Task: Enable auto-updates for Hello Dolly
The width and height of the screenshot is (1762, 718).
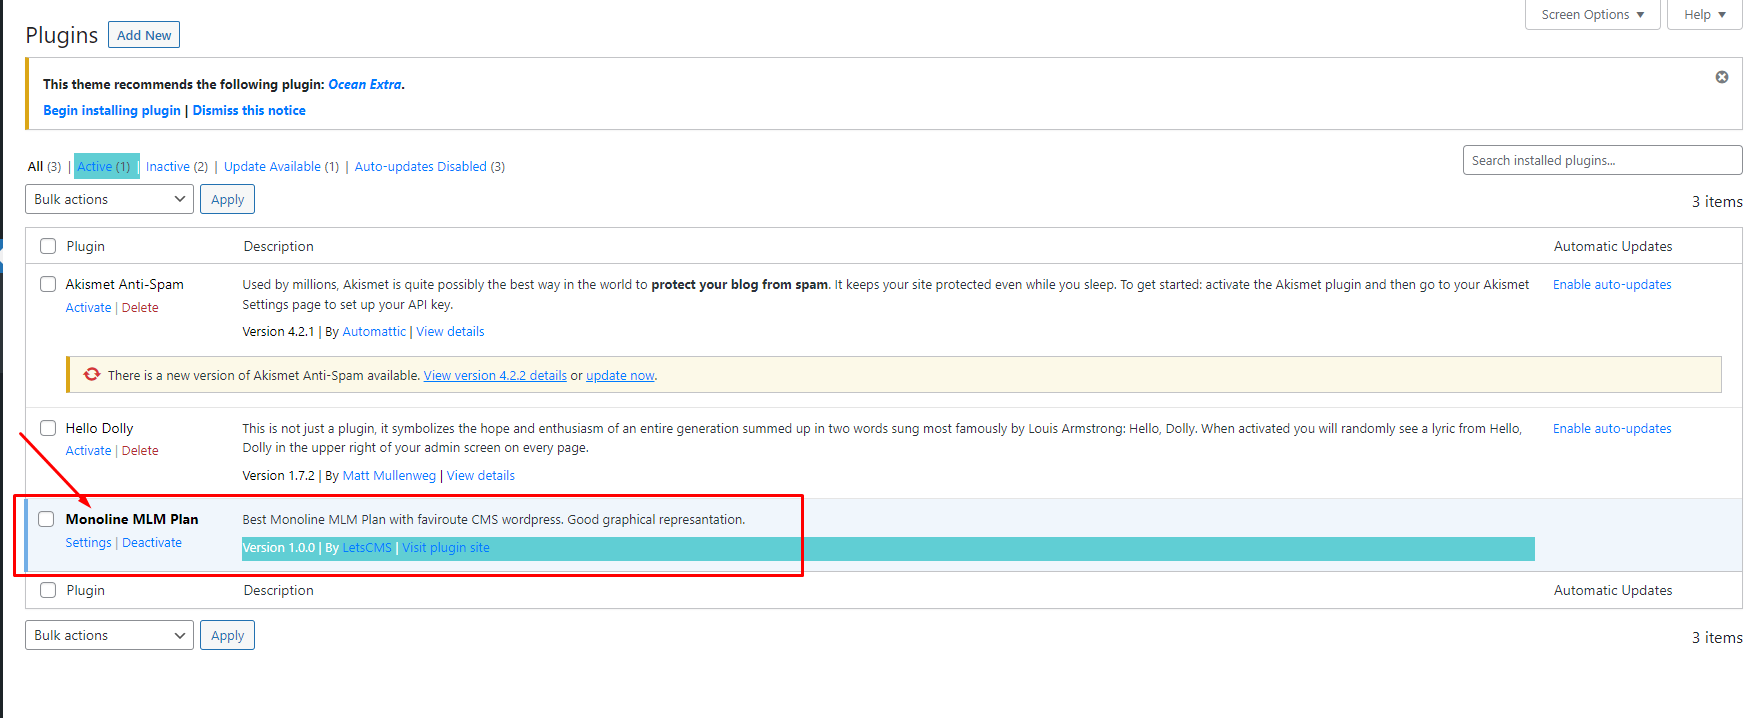Action: click(1611, 429)
